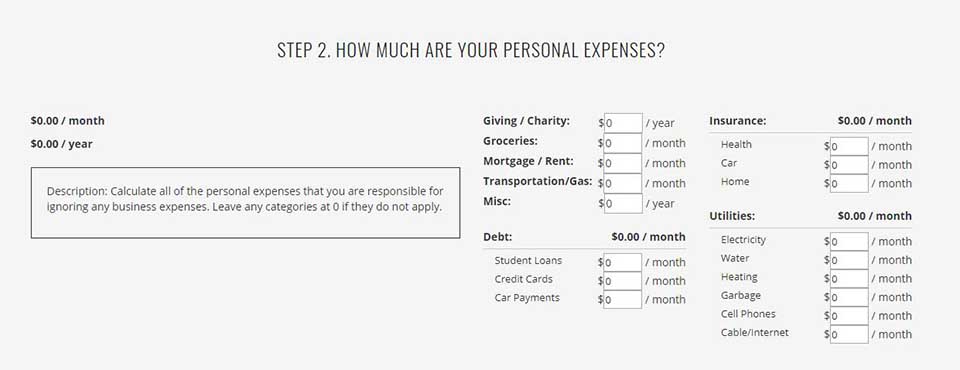Select the Misc yearly amount field
Screen dimensions: 960x370
coord(623,203)
